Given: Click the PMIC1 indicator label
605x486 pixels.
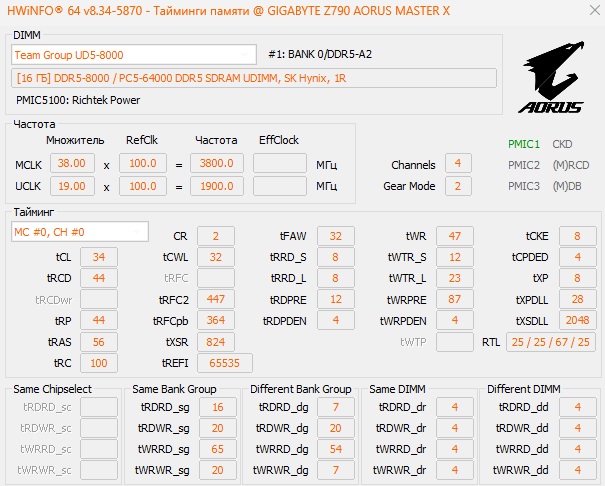Looking at the screenshot, I should pyautogui.click(x=524, y=144).
